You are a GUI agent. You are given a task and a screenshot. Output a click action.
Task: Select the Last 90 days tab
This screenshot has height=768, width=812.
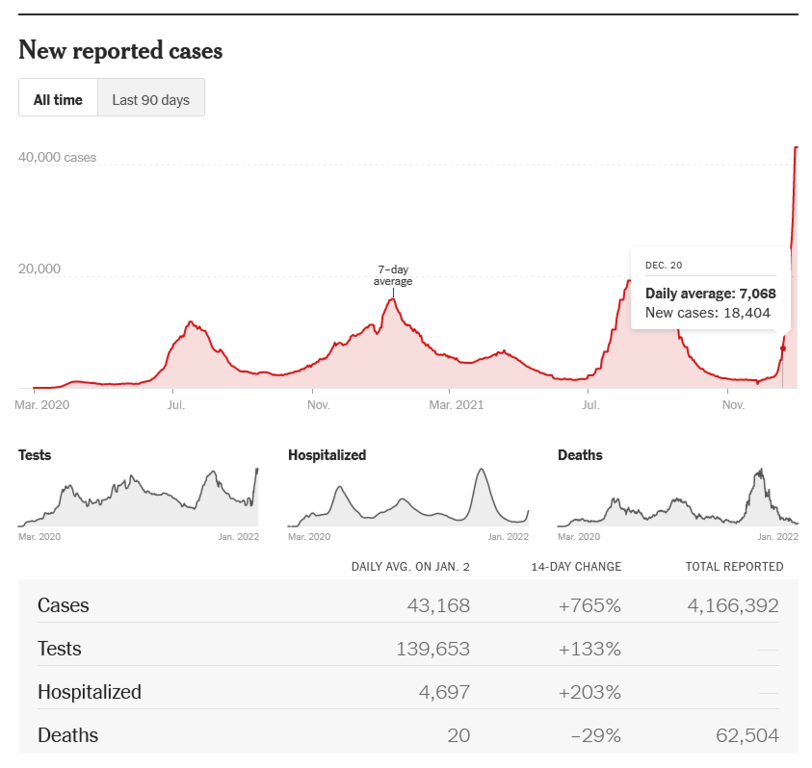(151, 99)
